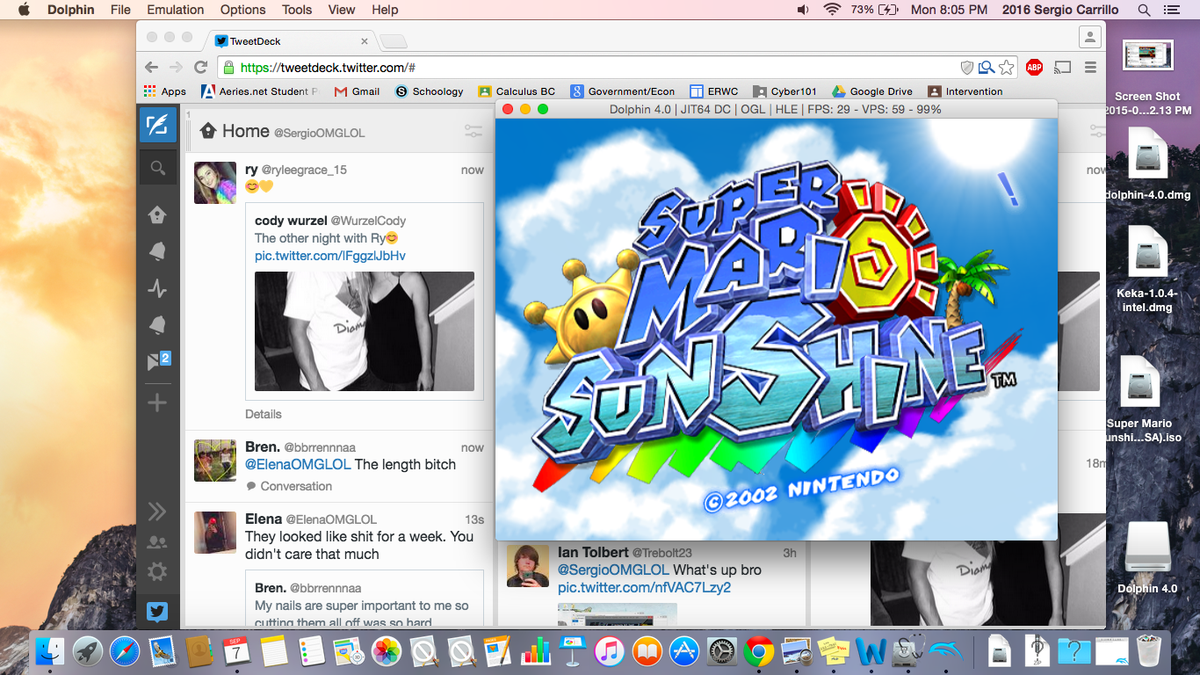
Task: Open iTunes in the Dock
Action: point(608,652)
